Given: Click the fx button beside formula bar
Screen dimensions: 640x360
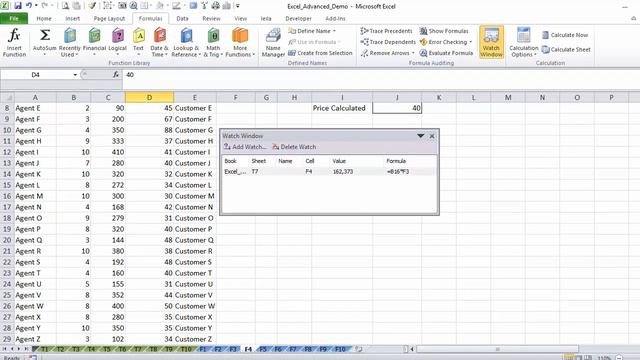Looking at the screenshot, I should tap(116, 75).
